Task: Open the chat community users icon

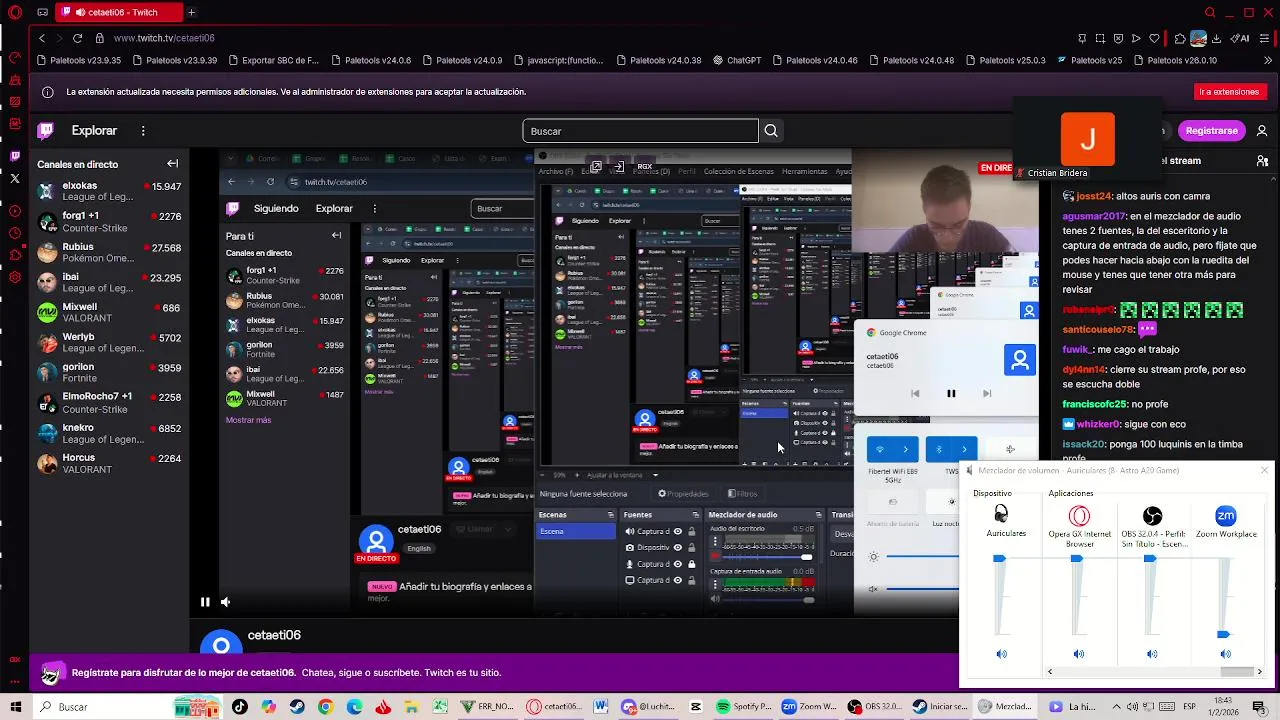Action: (1262, 160)
